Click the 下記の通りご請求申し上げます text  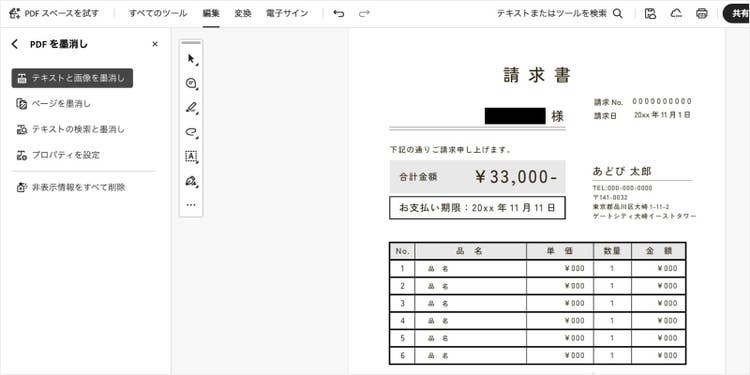(451, 150)
